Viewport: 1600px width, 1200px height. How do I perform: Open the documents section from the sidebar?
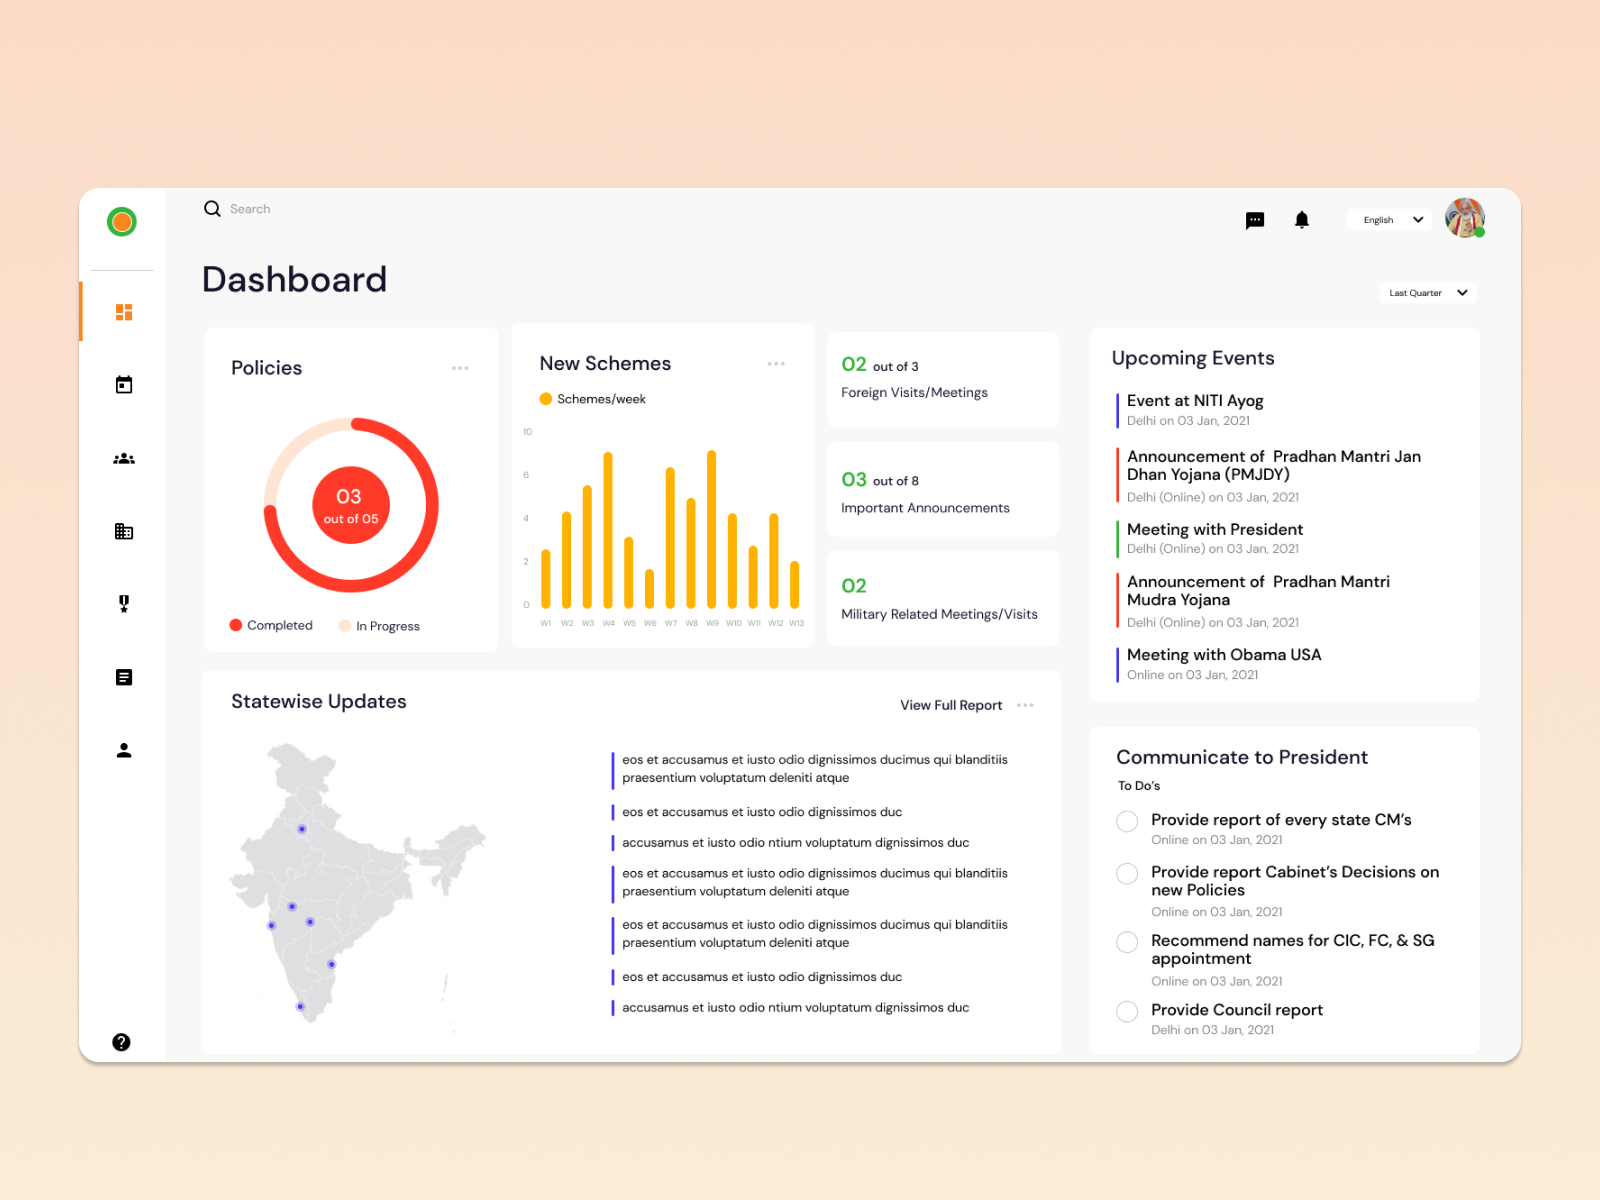coord(123,676)
